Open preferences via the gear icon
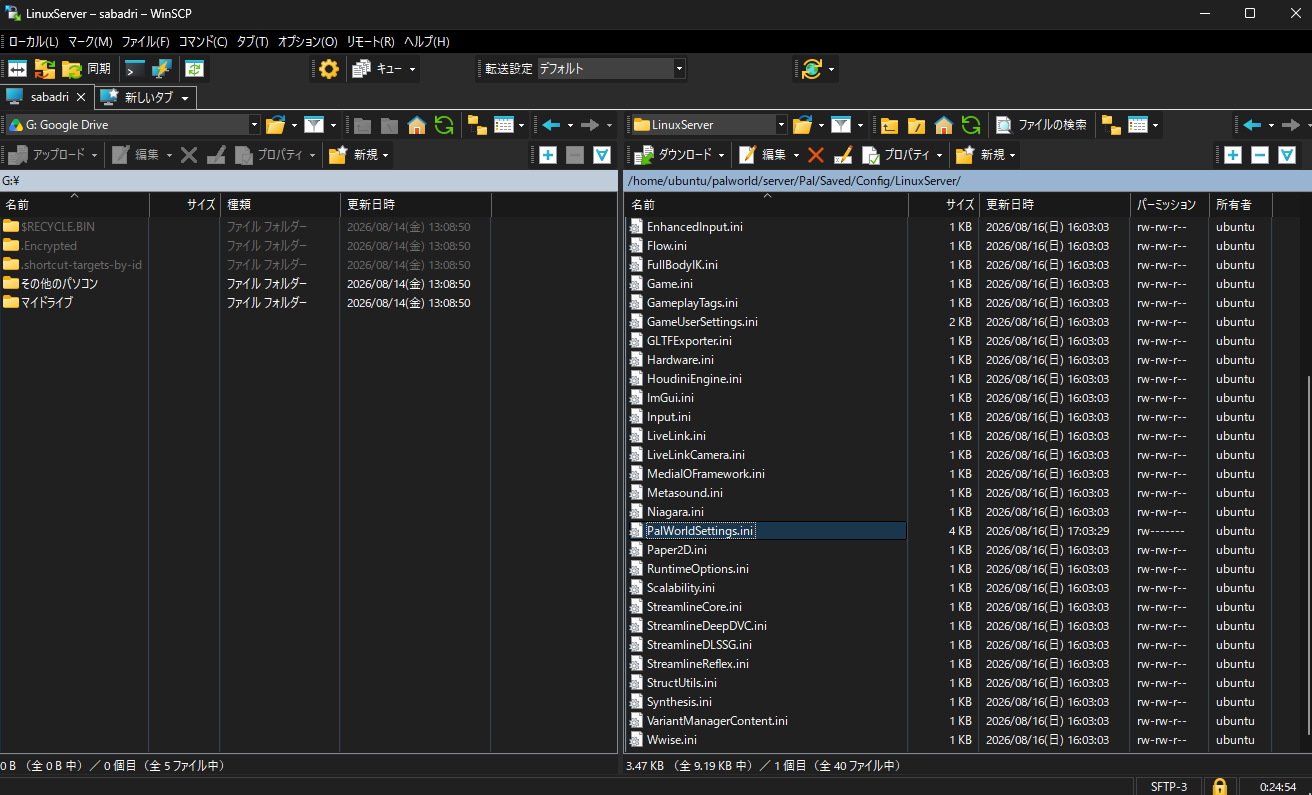Screen dimensions: 1312x795 (329, 69)
